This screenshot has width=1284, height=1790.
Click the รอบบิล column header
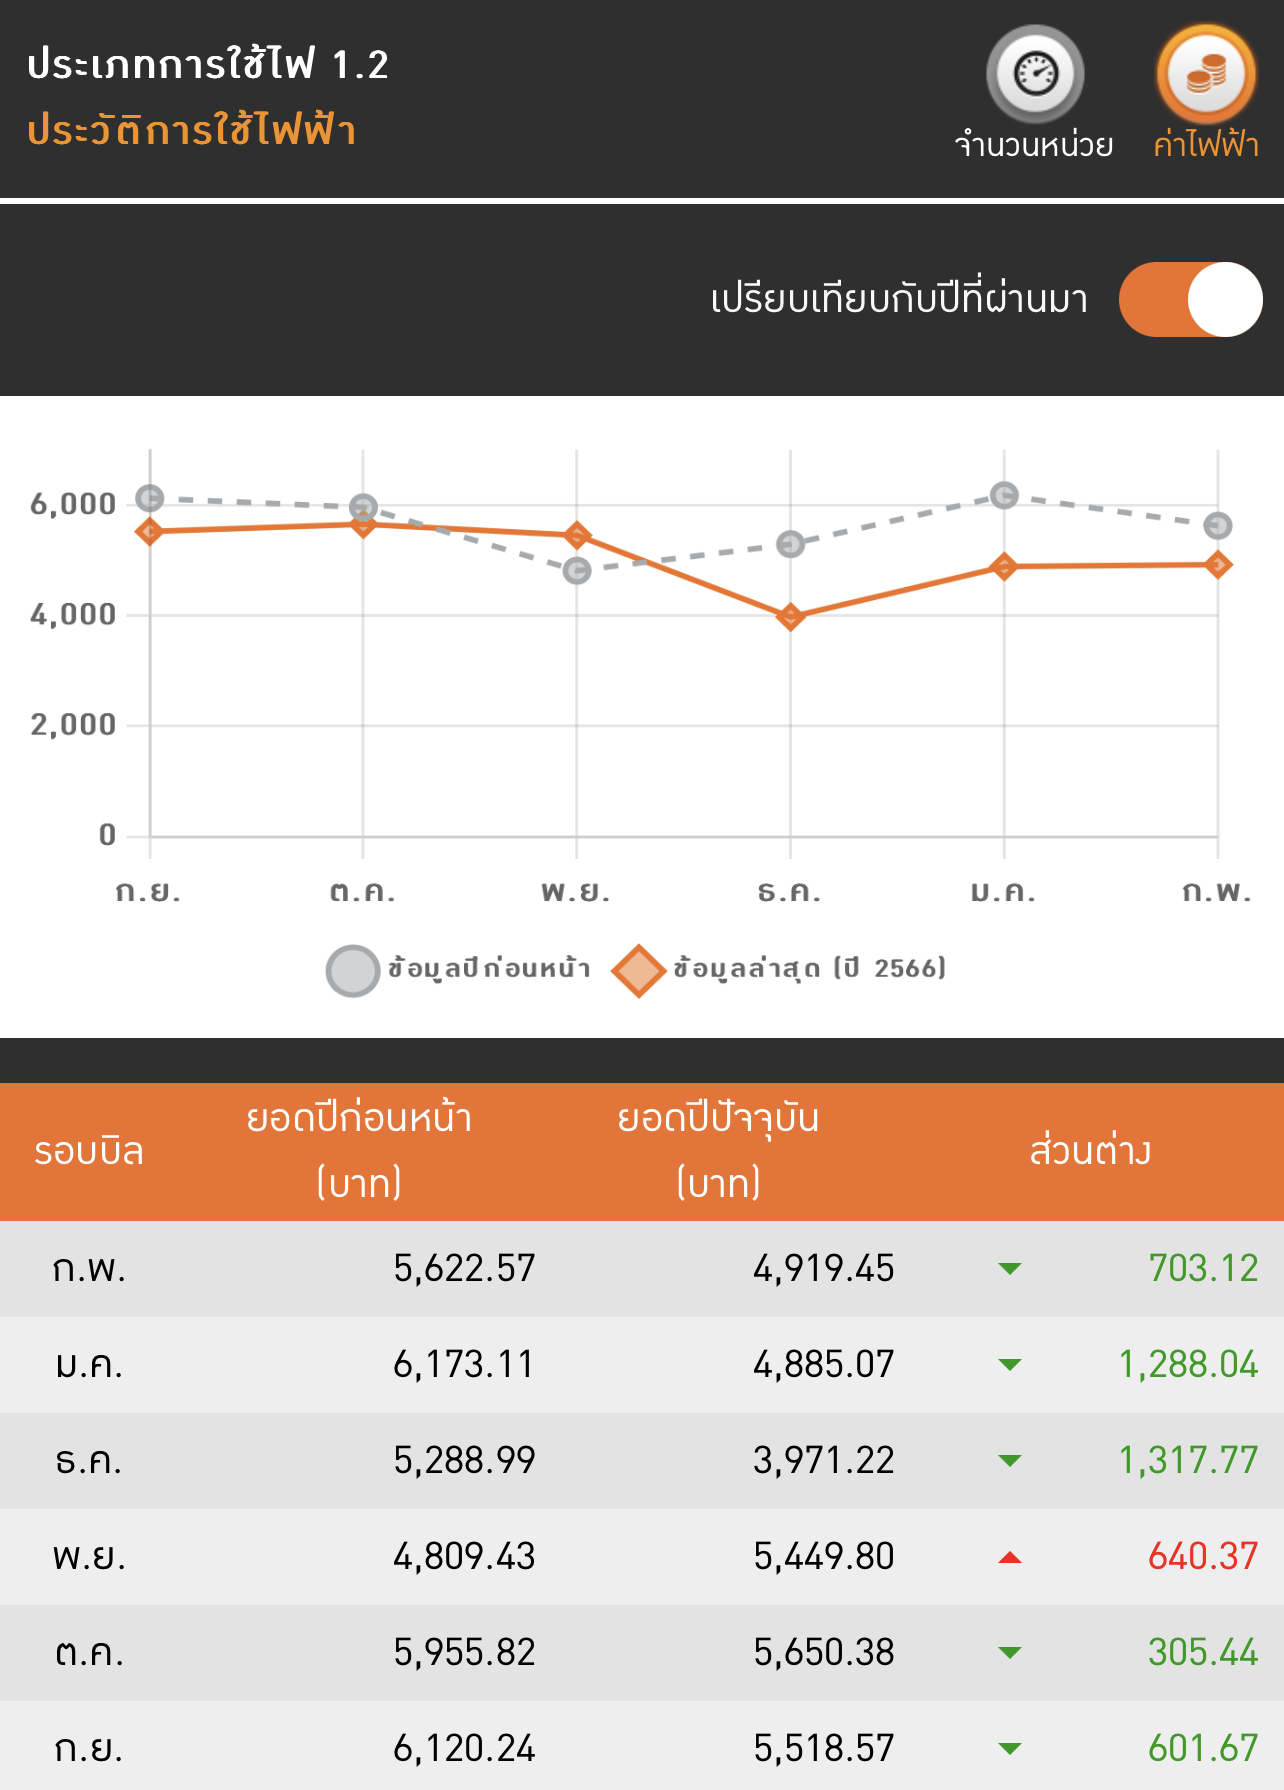click(89, 1152)
